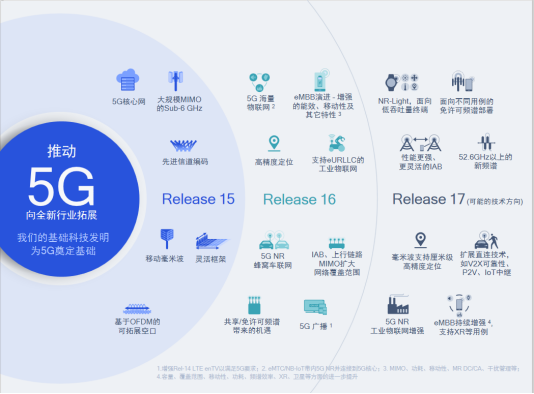
Task: Click the 可拓展空口 label text
Action: 137,331
